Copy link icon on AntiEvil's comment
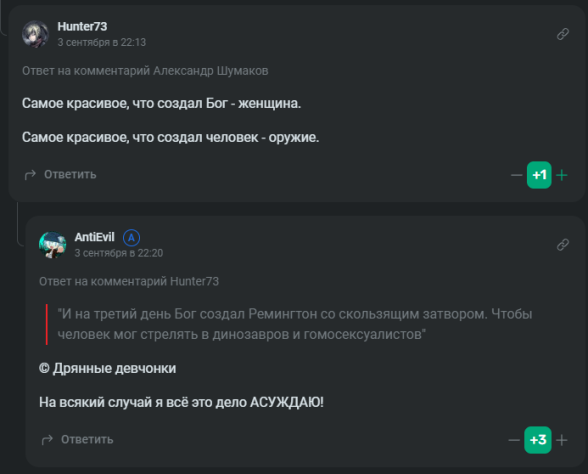The width and height of the screenshot is (588, 474). coord(562,244)
